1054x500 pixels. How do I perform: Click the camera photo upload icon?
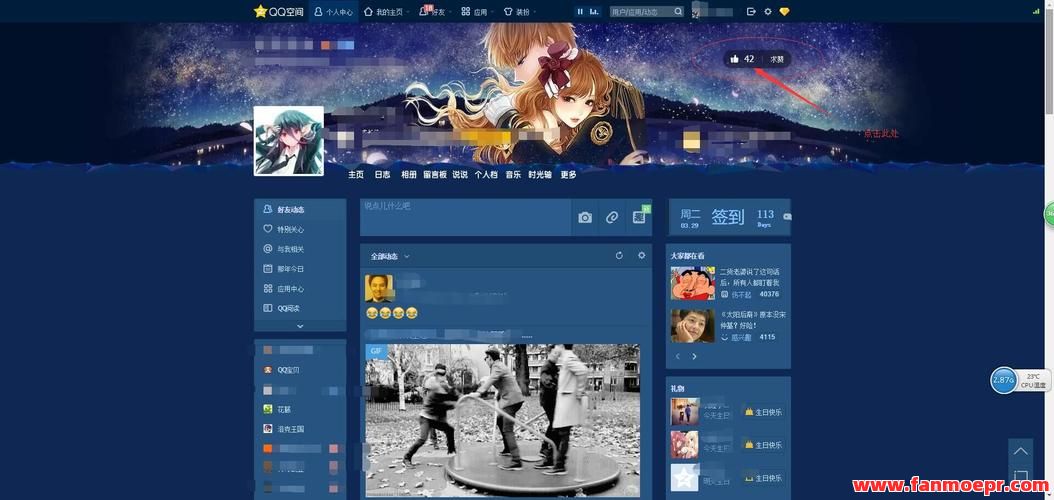click(585, 217)
